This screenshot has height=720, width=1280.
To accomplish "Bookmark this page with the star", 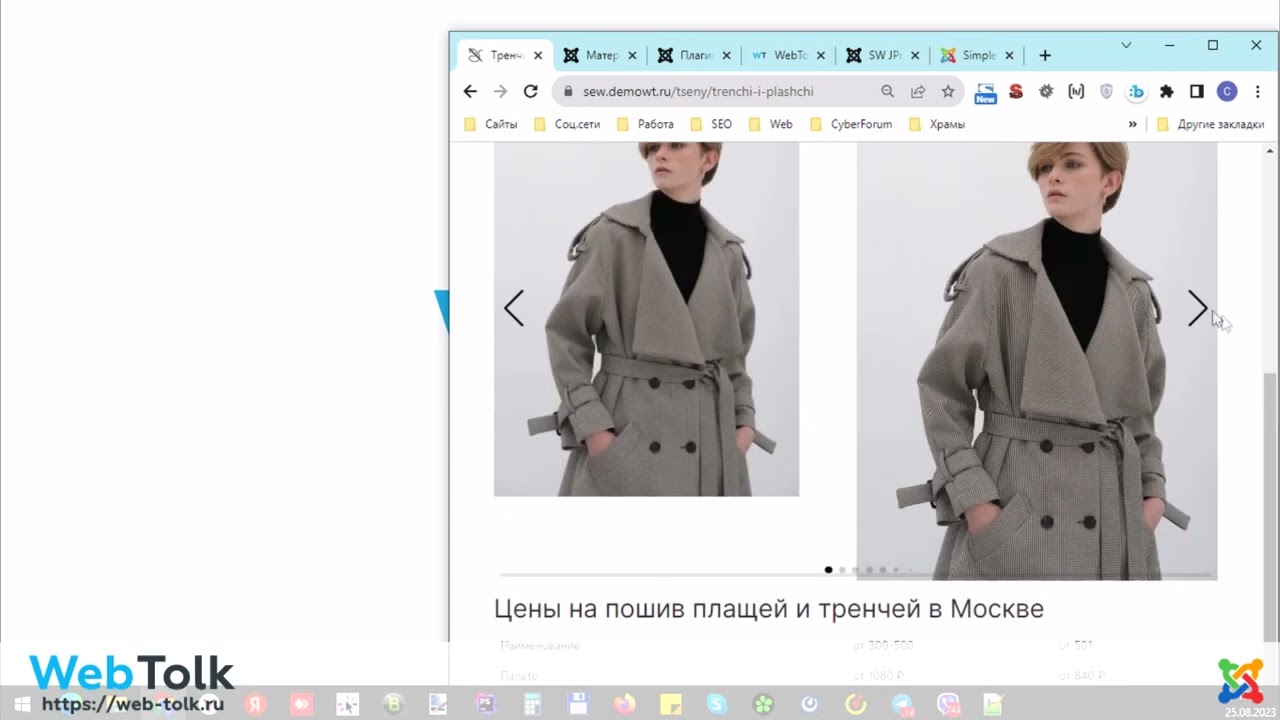I will 947,91.
